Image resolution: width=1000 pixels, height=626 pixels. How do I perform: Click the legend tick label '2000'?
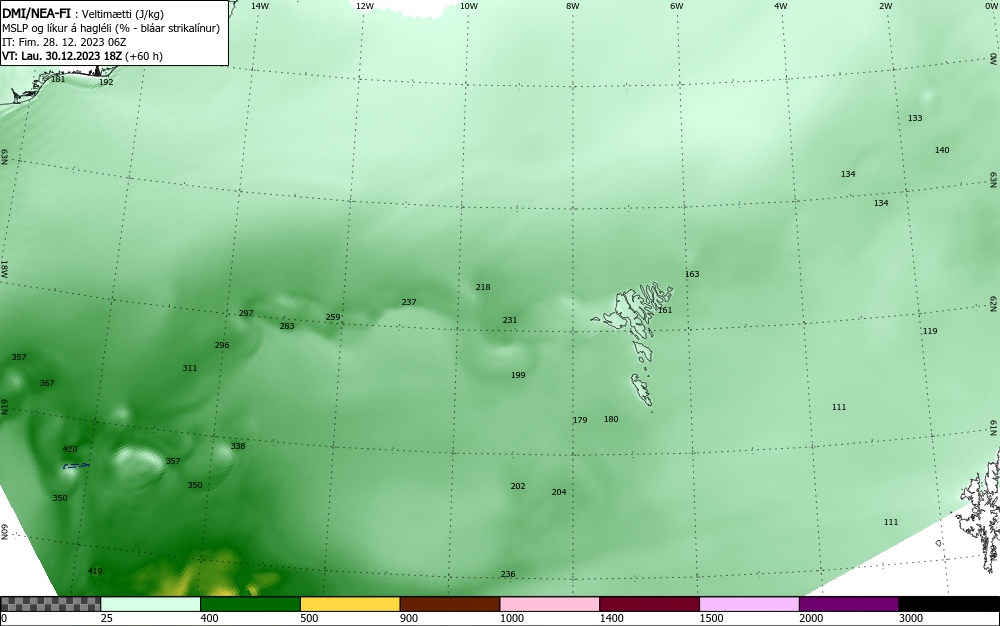pyautogui.click(x=811, y=618)
